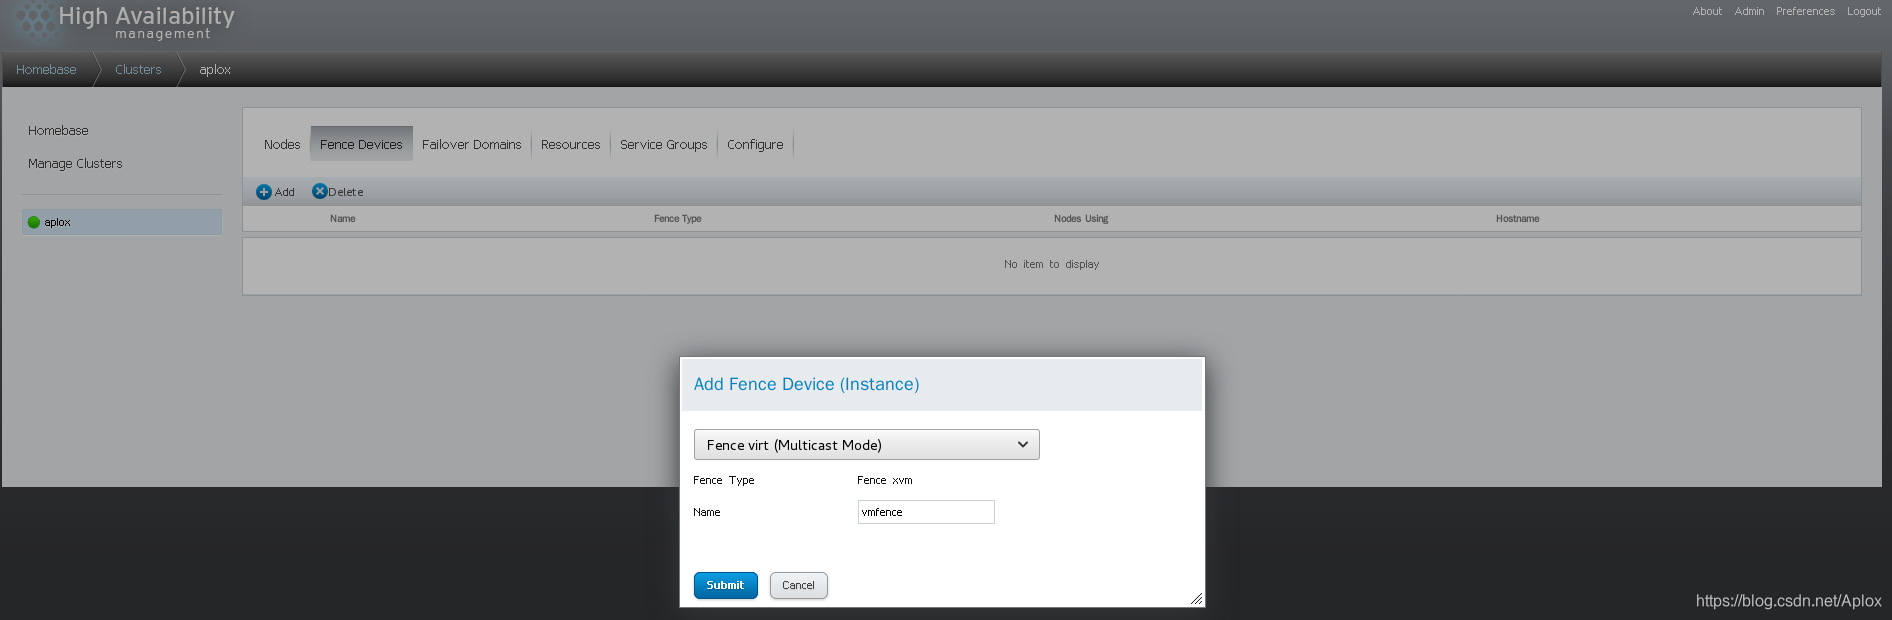Click the 'No item to display' text
Image resolution: width=1892 pixels, height=620 pixels.
click(x=1051, y=264)
